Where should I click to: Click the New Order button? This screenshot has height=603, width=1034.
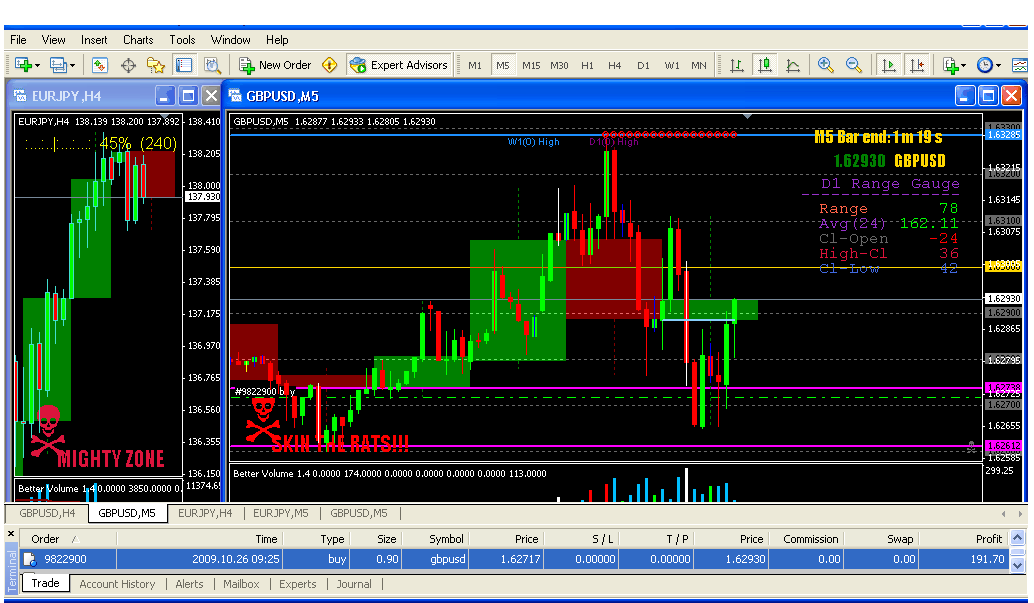coord(276,65)
